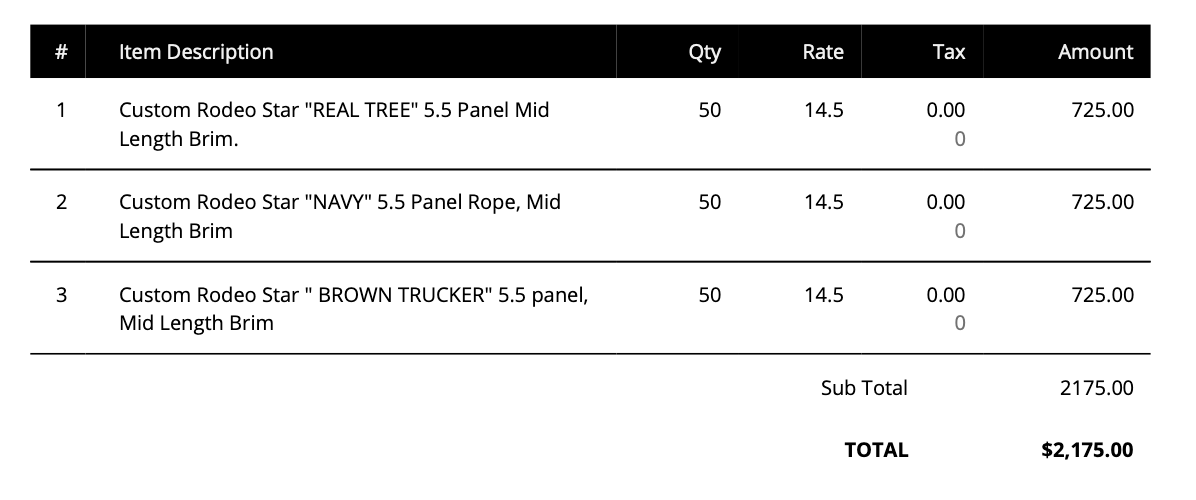The width and height of the screenshot is (1196, 500).
Task: Select the BROWN TRUCKER item description
Action: (x=353, y=308)
